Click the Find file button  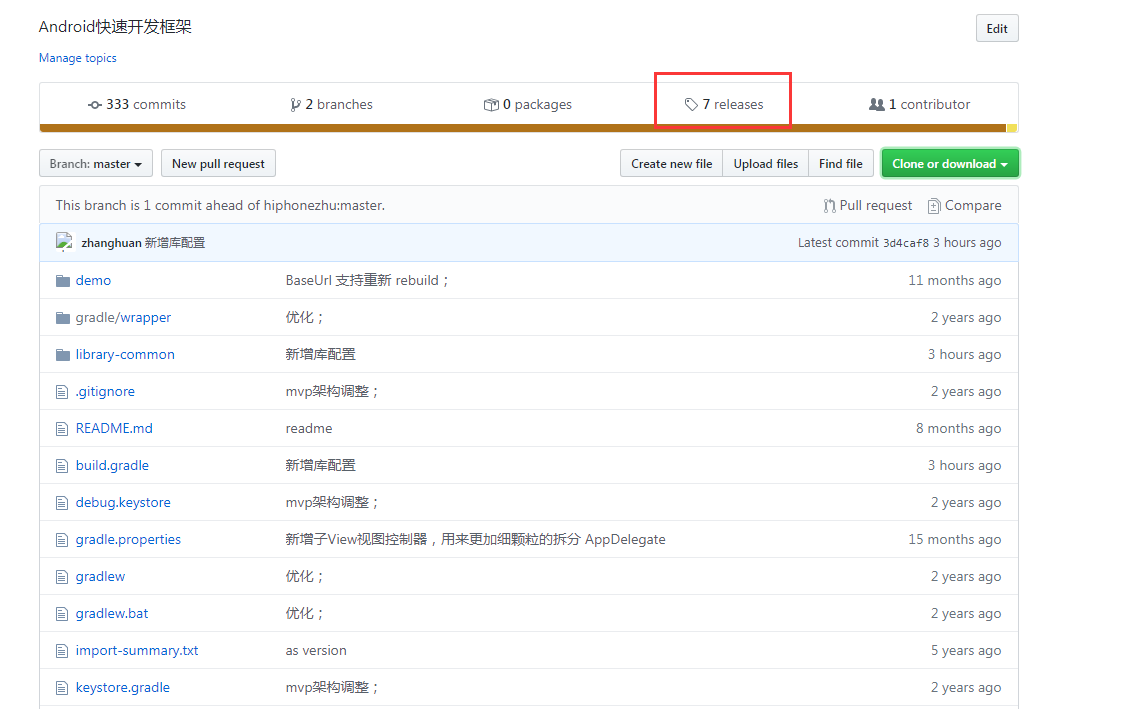coord(840,164)
